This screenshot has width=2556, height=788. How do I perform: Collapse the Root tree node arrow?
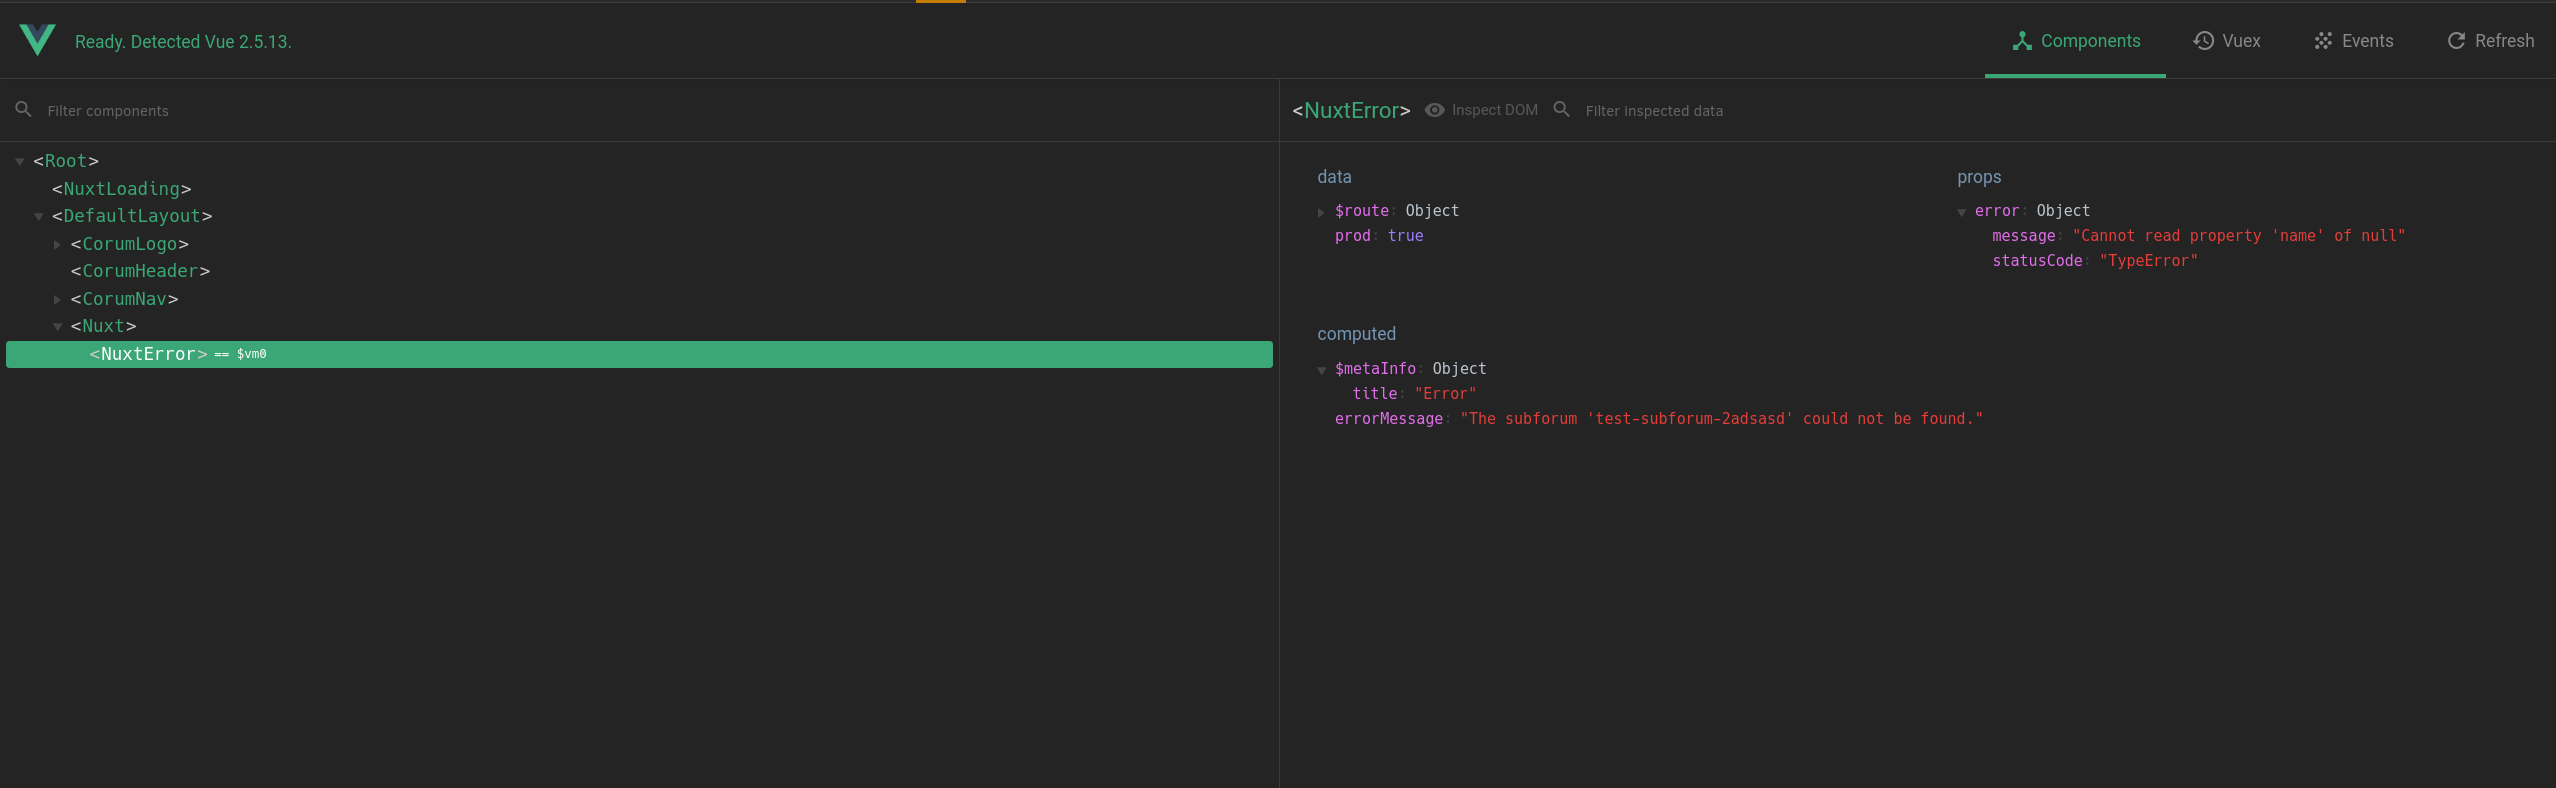pos(20,161)
